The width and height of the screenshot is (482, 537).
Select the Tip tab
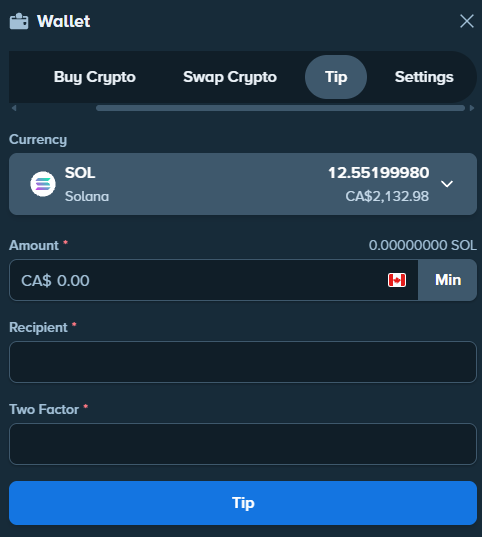pyautogui.click(x=336, y=77)
